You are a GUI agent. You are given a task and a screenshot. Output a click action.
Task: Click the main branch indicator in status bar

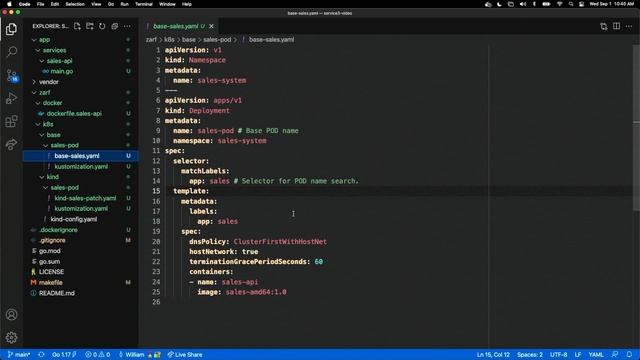coord(19,354)
